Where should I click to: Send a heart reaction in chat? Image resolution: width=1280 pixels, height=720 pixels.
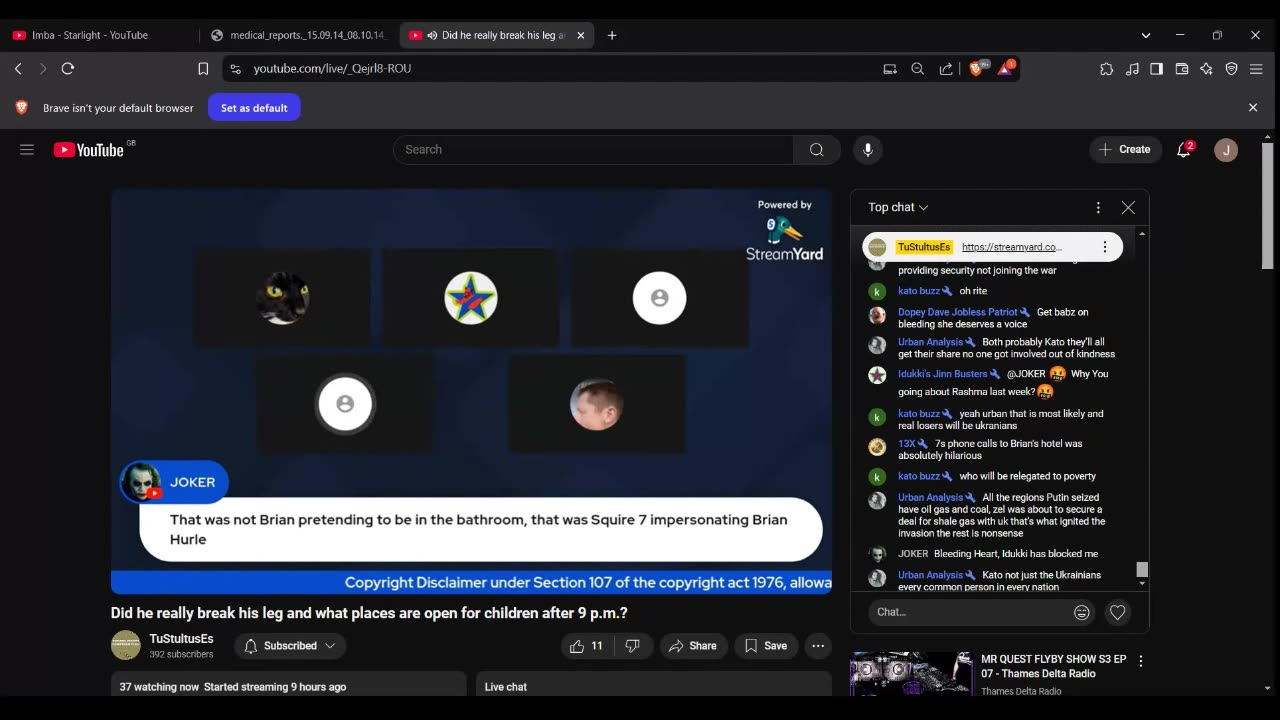point(1118,612)
